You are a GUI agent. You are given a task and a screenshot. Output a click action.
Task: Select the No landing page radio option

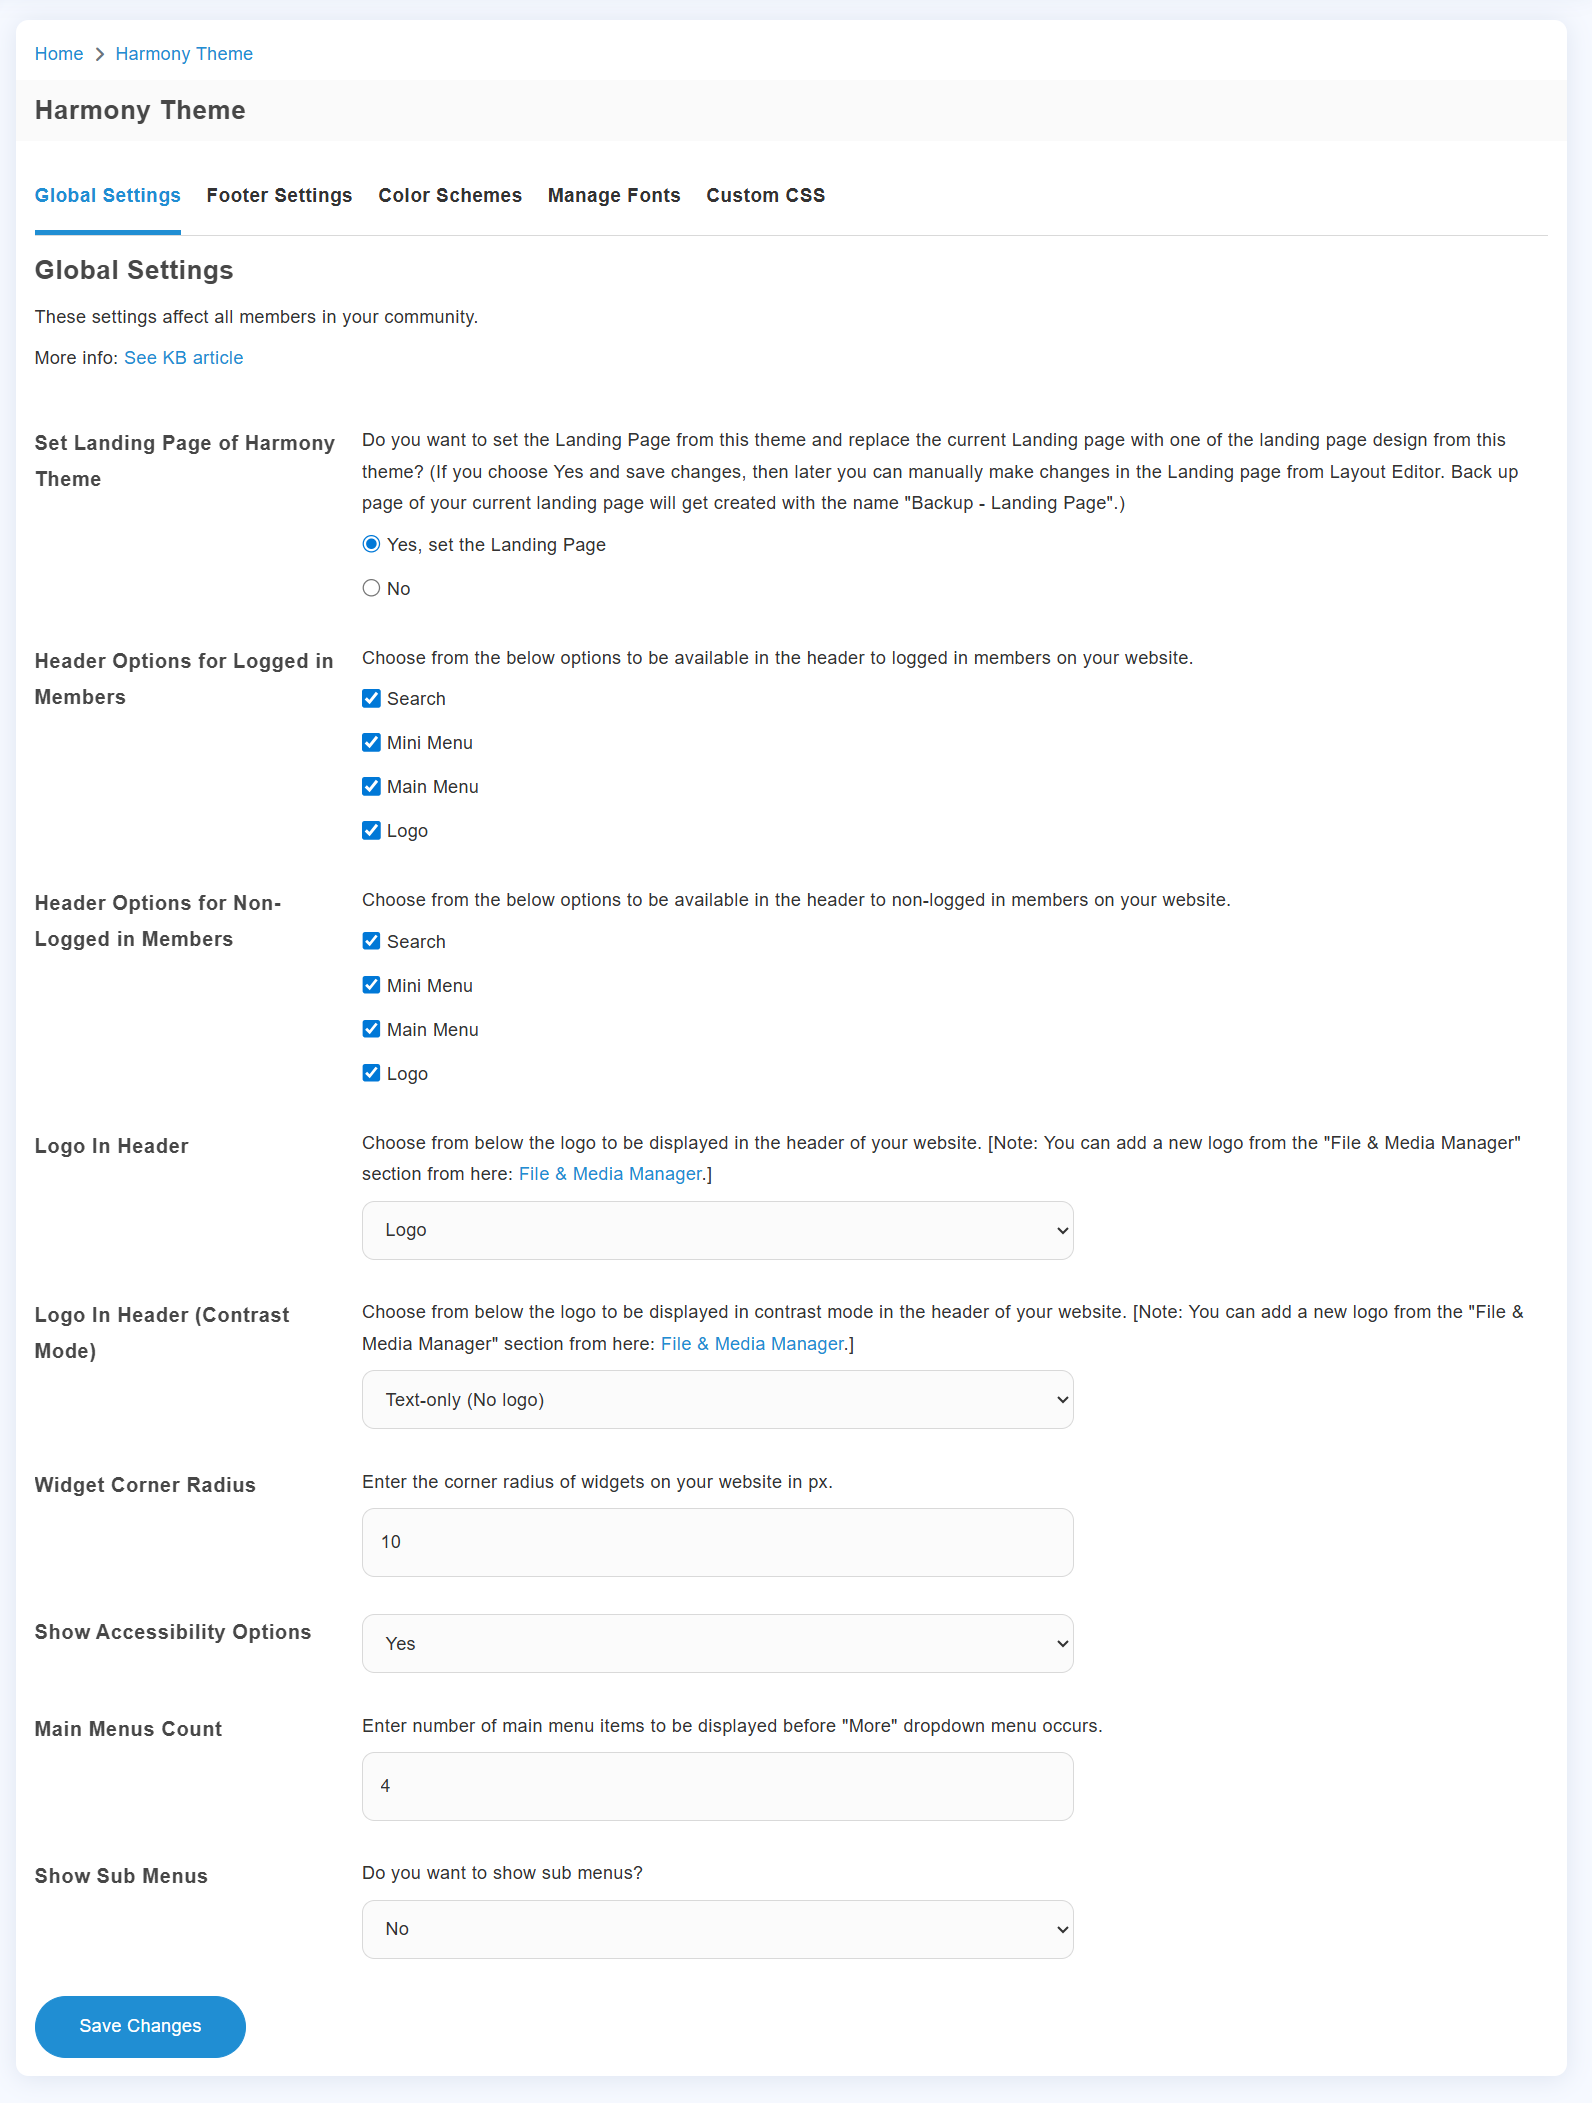[371, 589]
